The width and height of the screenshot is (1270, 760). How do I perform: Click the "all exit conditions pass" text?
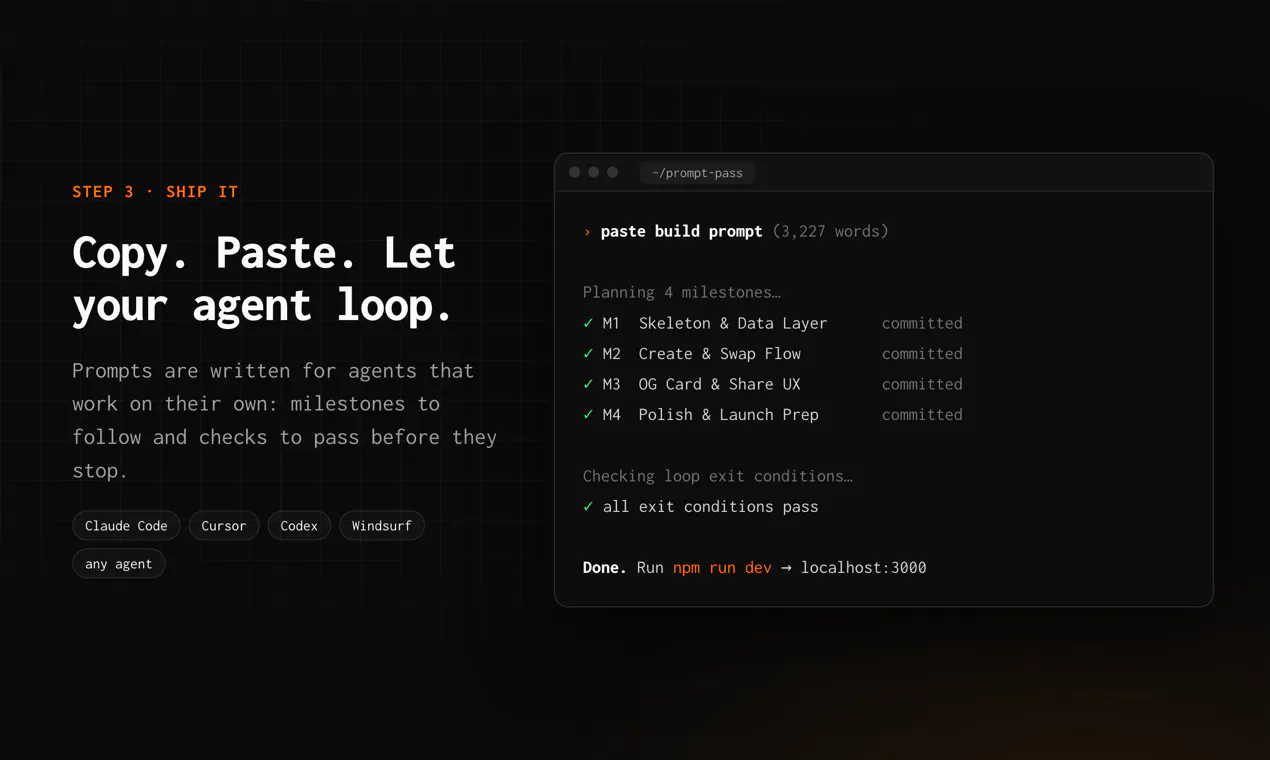[711, 507]
